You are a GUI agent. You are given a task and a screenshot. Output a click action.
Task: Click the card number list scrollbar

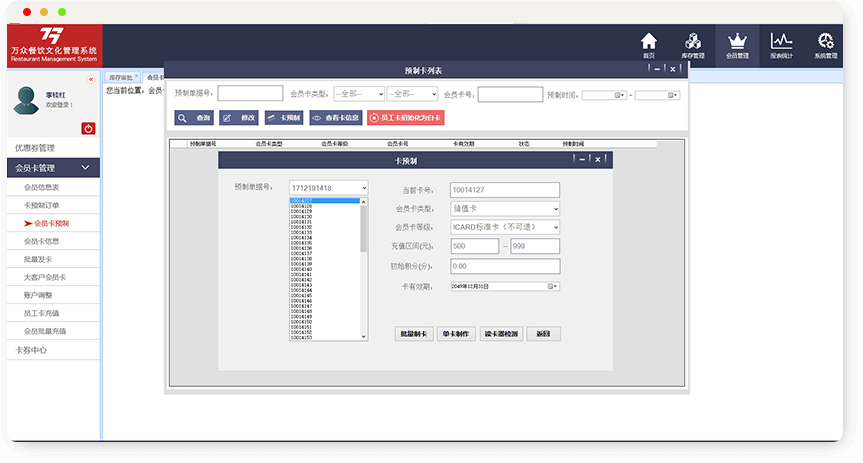[363, 270]
